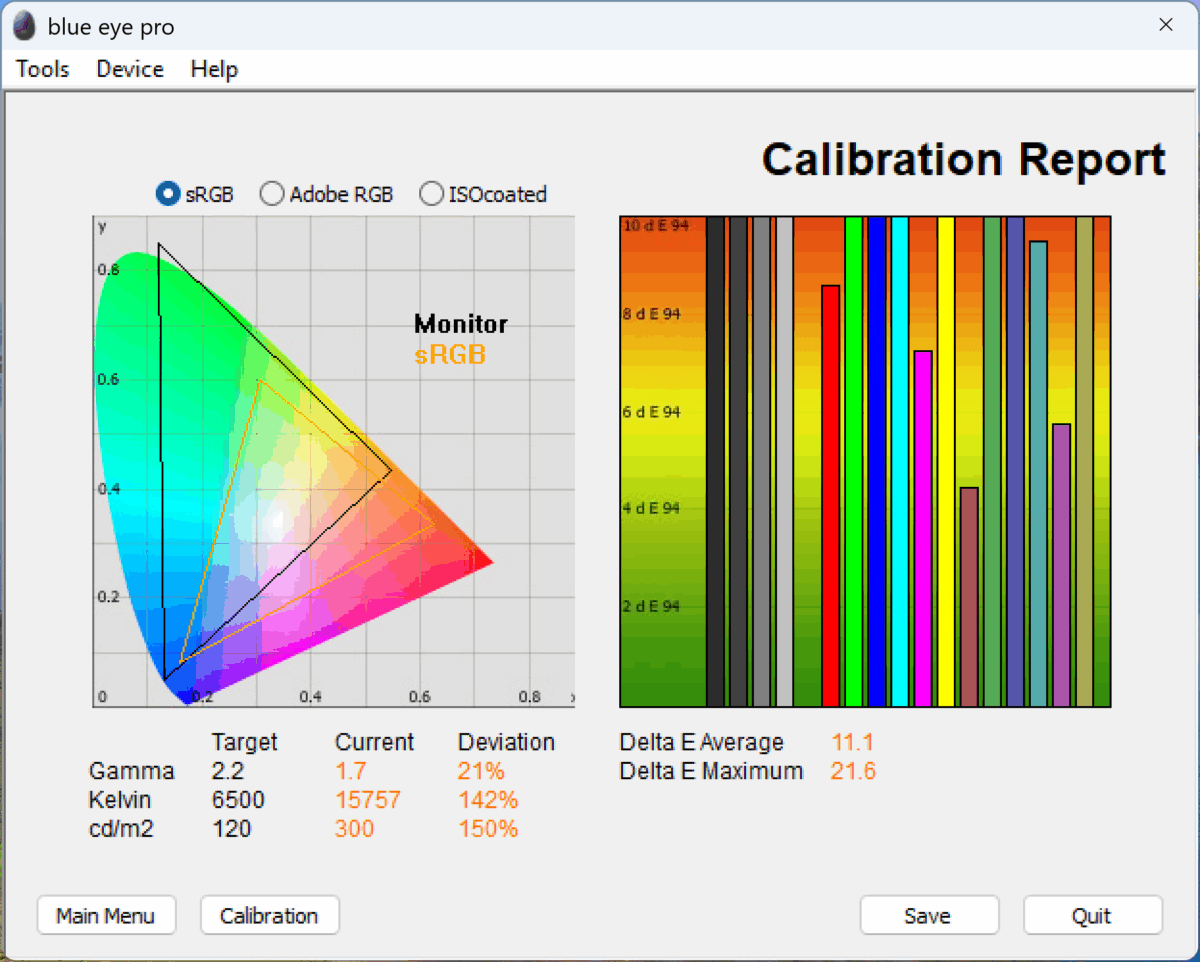Open the Tools menu
Image resolution: width=1200 pixels, height=962 pixels.
coord(41,69)
